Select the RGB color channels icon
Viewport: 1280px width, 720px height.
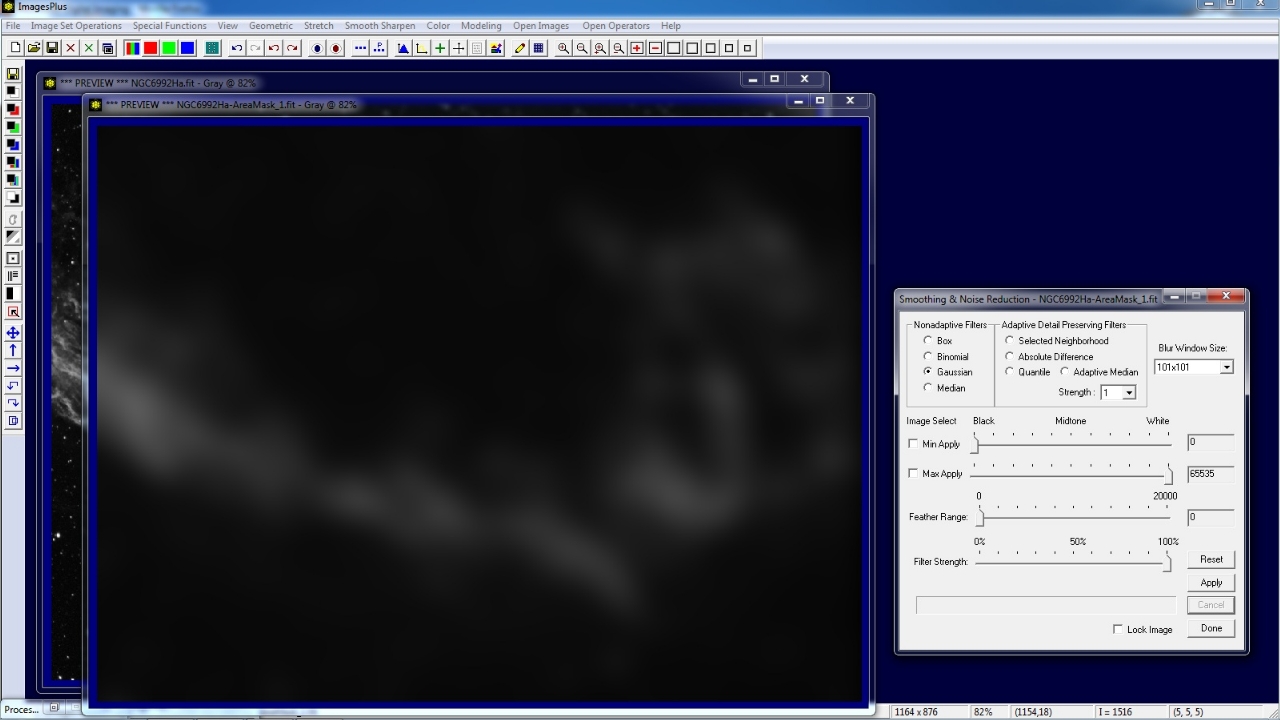click(132, 48)
